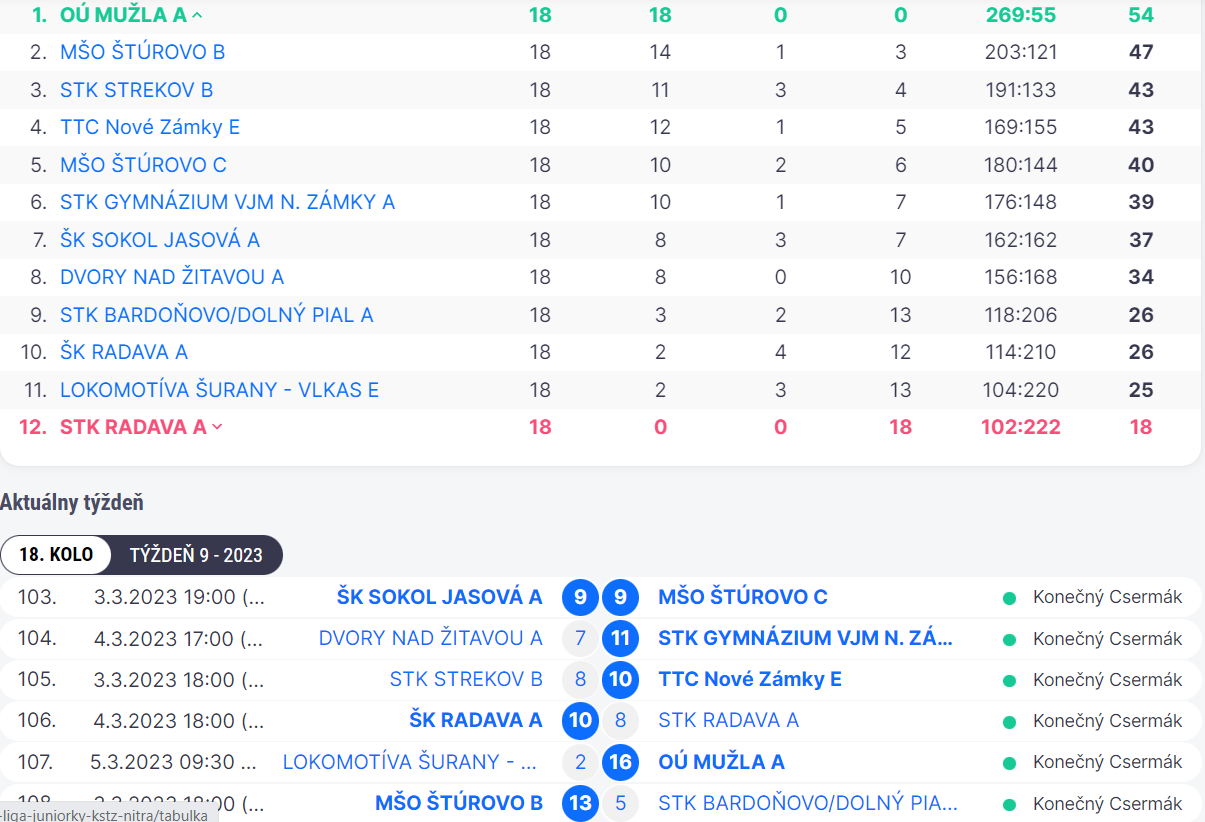
Task: Click ŠK SOKOL JASOVÁ A score ratio 162:162
Action: 1020,240
